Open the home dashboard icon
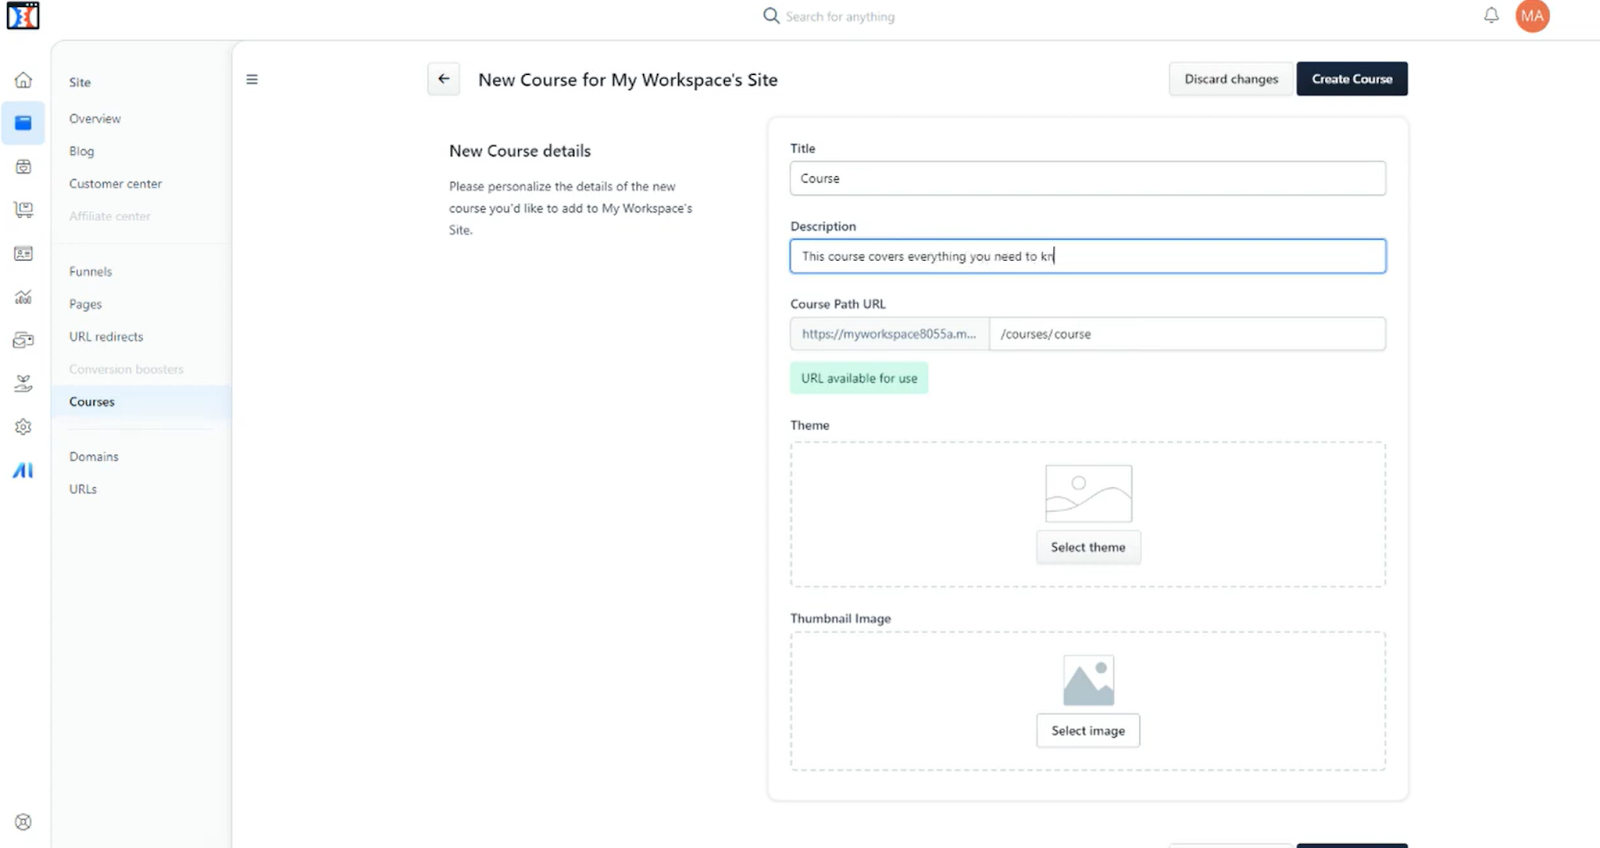 (23, 80)
